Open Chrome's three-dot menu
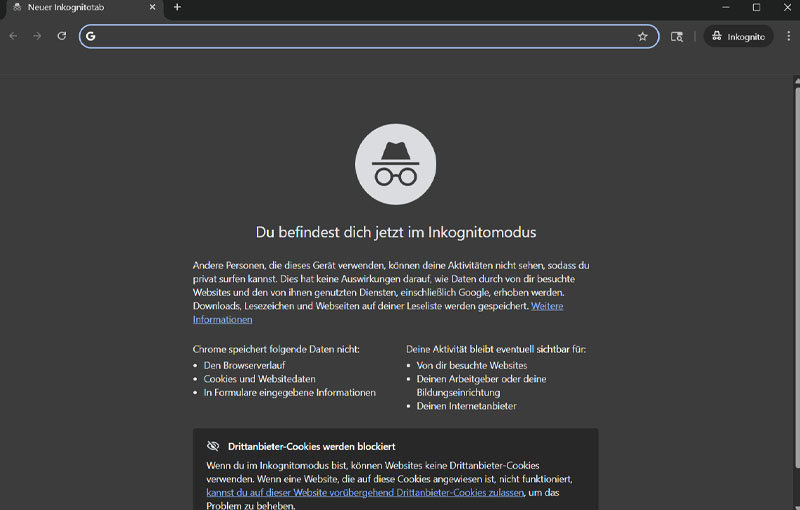Viewport: 800px width, 510px height. pos(786,36)
